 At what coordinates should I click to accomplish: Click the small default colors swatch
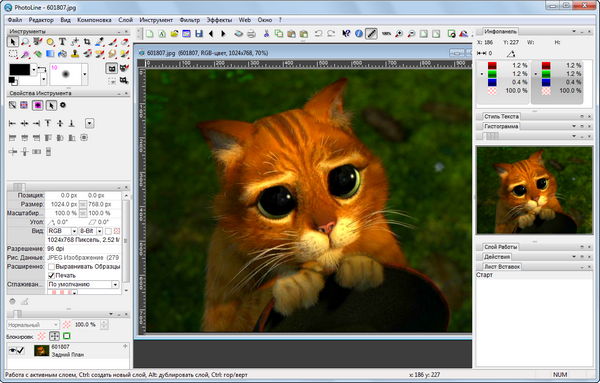coord(12,80)
